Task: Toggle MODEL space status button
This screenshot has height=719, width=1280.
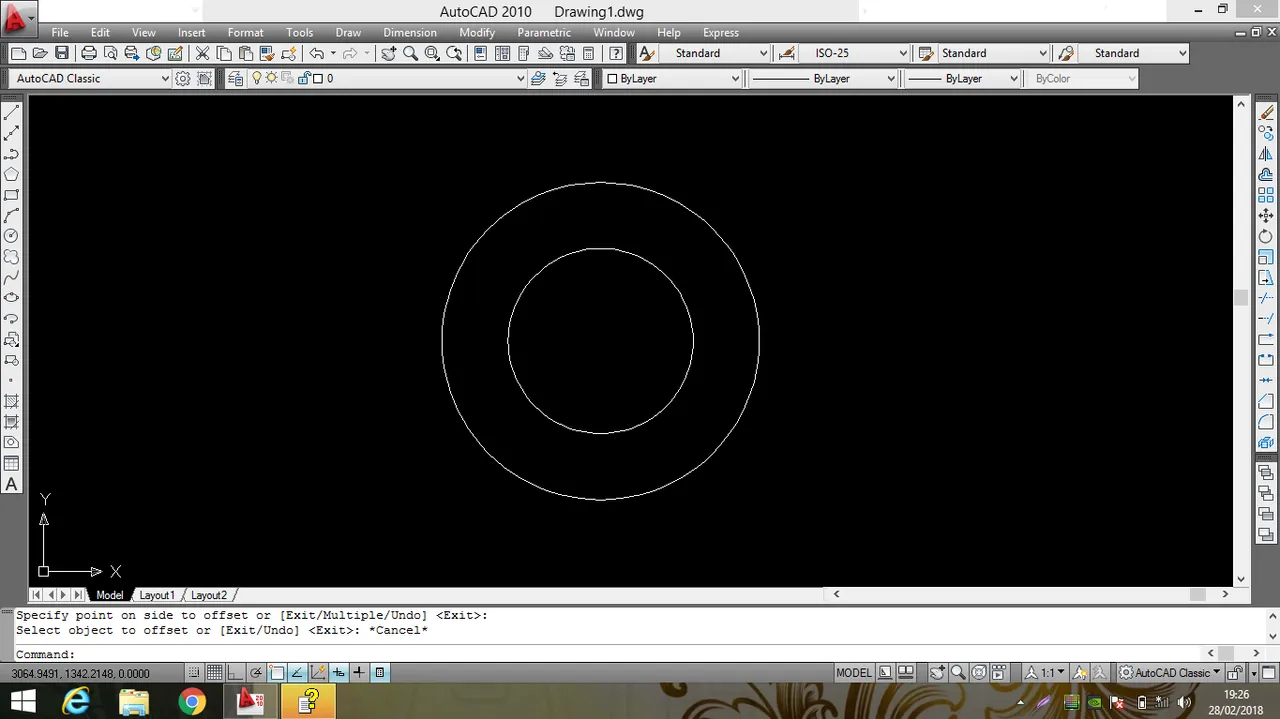Action: (x=854, y=673)
